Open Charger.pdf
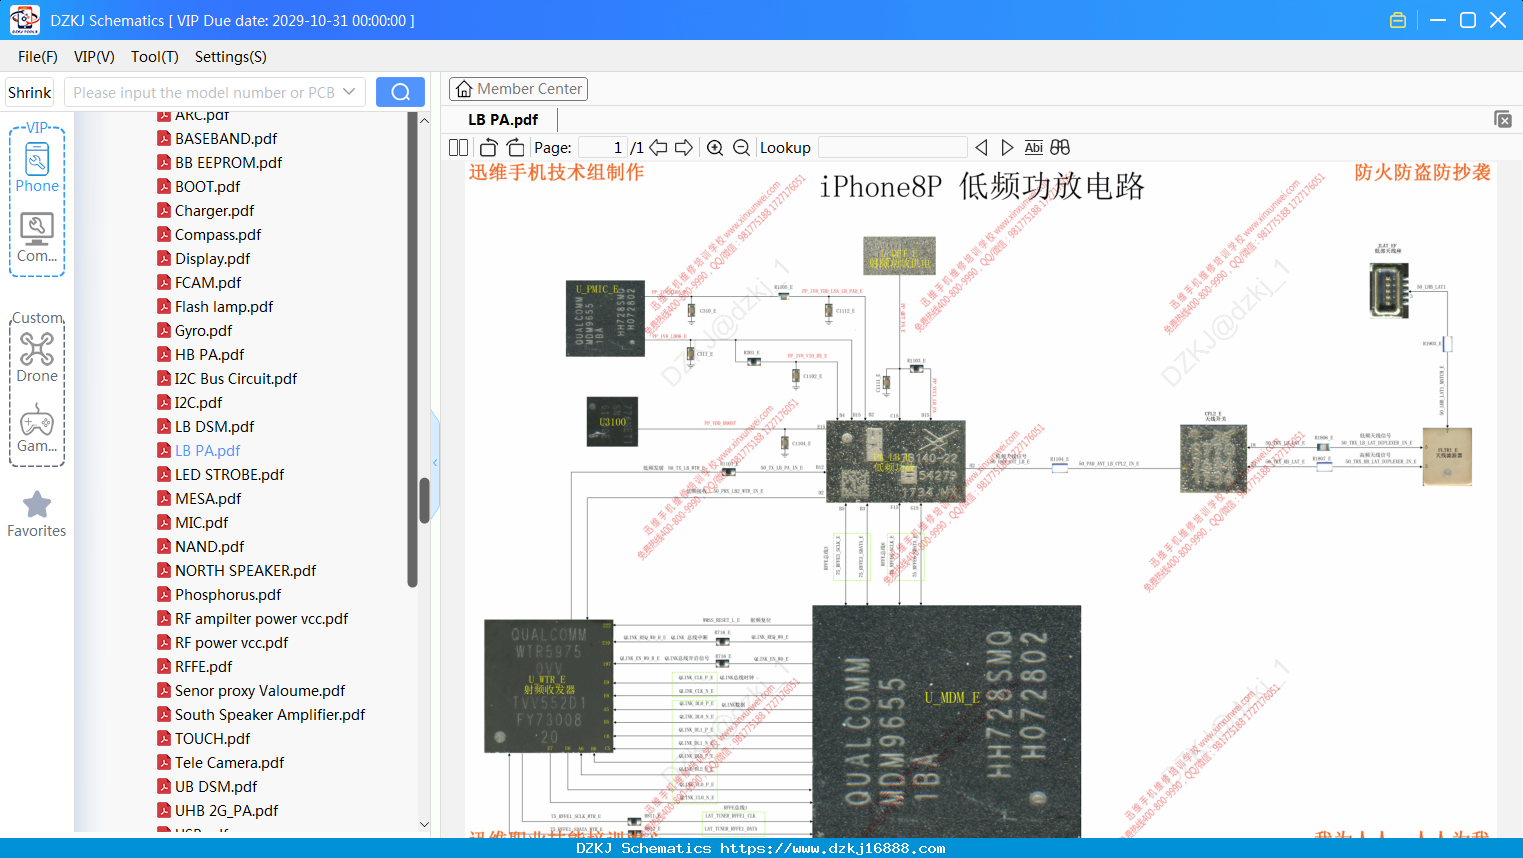Screen dimensions: 1523x858 click(214, 210)
